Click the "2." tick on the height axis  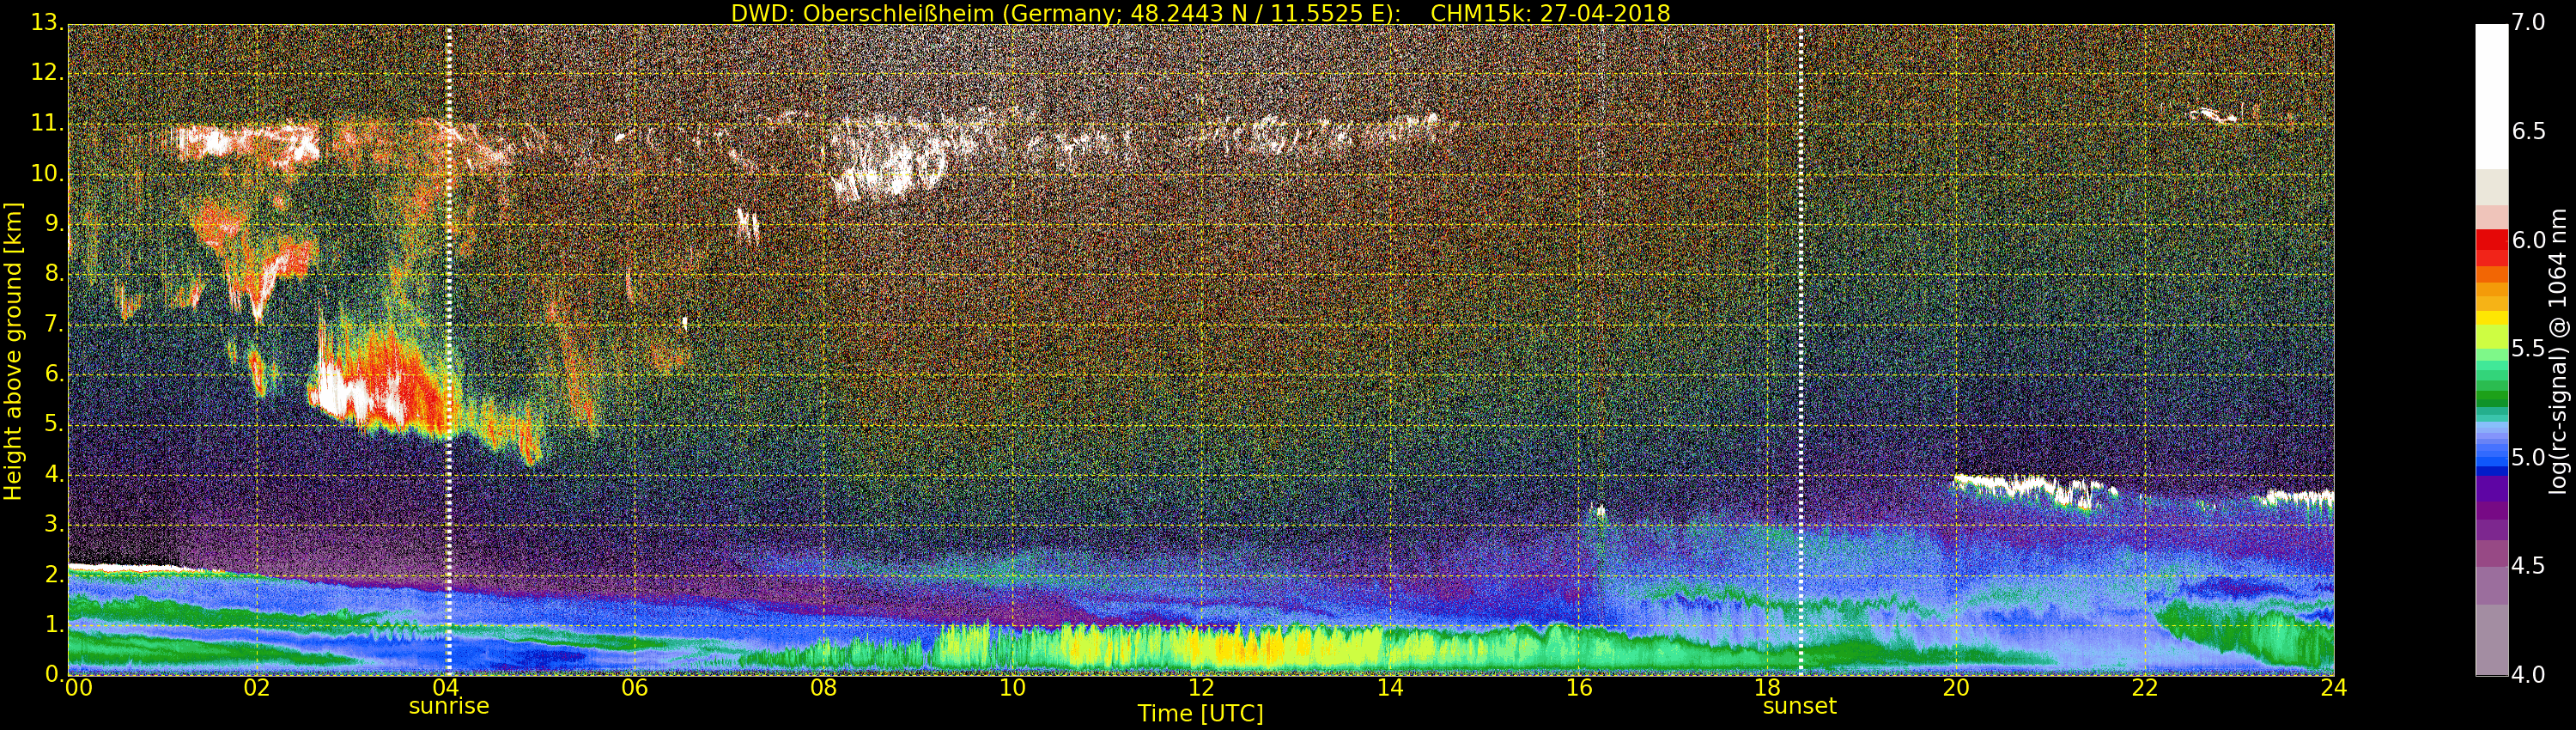54,575
